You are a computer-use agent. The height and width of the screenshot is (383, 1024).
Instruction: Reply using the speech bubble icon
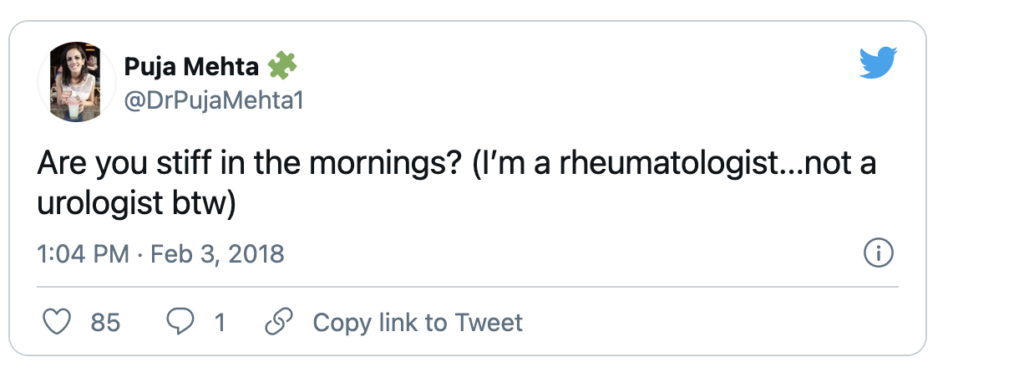click(x=180, y=322)
